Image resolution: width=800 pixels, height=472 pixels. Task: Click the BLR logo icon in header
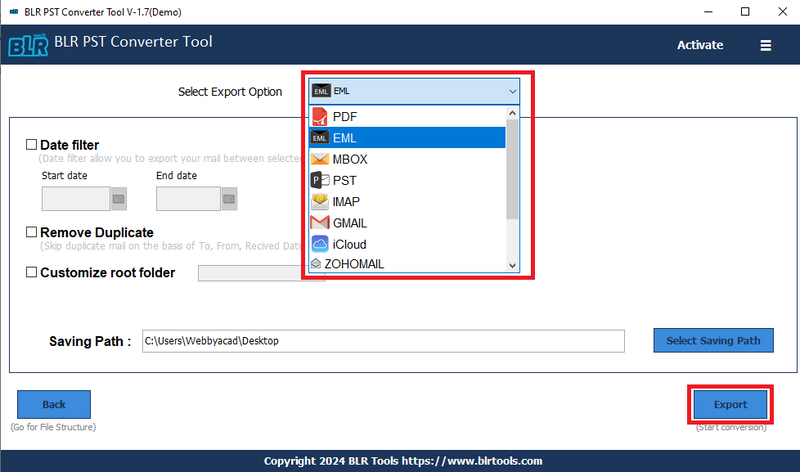click(28, 45)
